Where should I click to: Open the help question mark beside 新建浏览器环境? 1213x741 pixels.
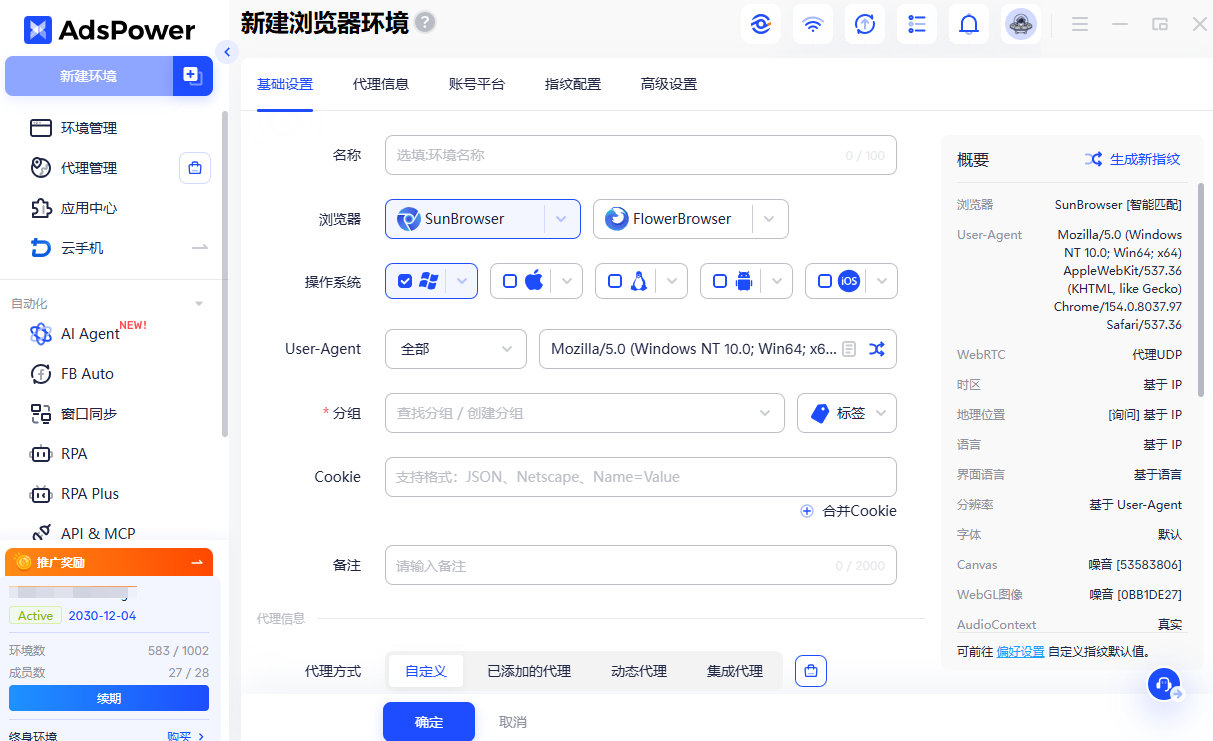[x=425, y=22]
